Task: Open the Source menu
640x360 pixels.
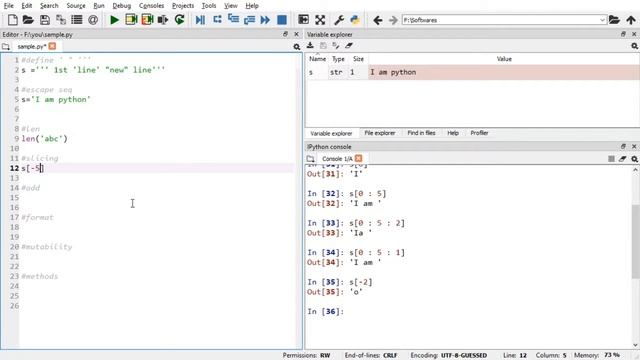Action: coord(76,6)
